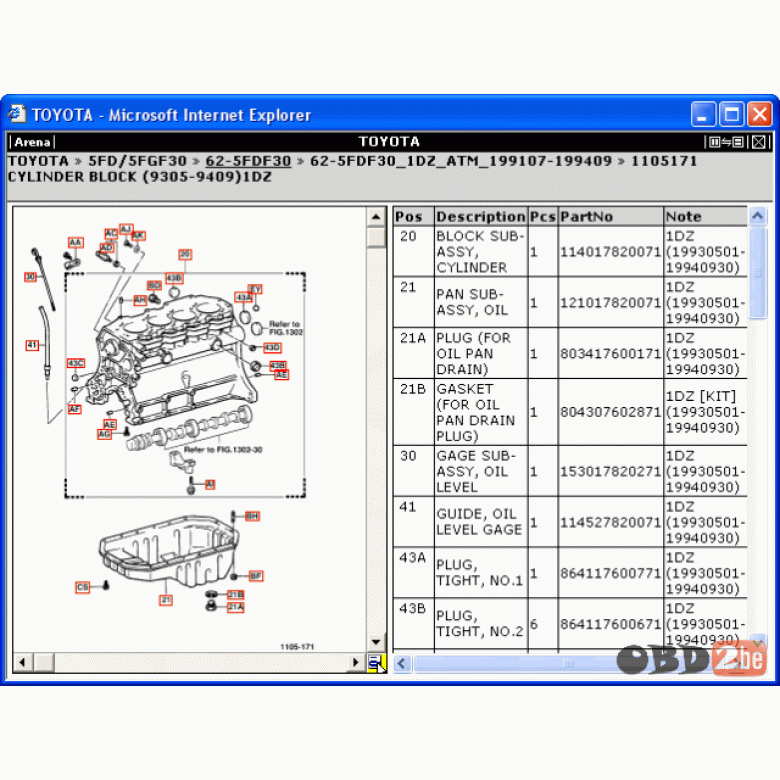The image size is (780, 780).
Task: Click the diagram vertical scrollbar thumb
Action: (376, 237)
